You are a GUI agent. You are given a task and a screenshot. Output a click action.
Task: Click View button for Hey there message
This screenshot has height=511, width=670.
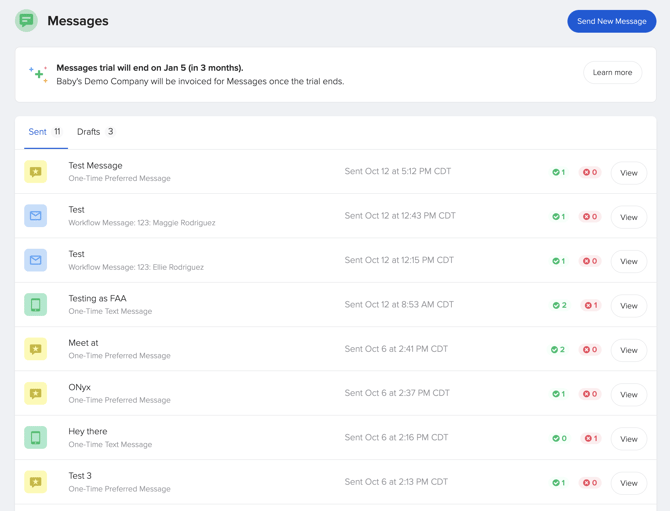pyautogui.click(x=628, y=439)
